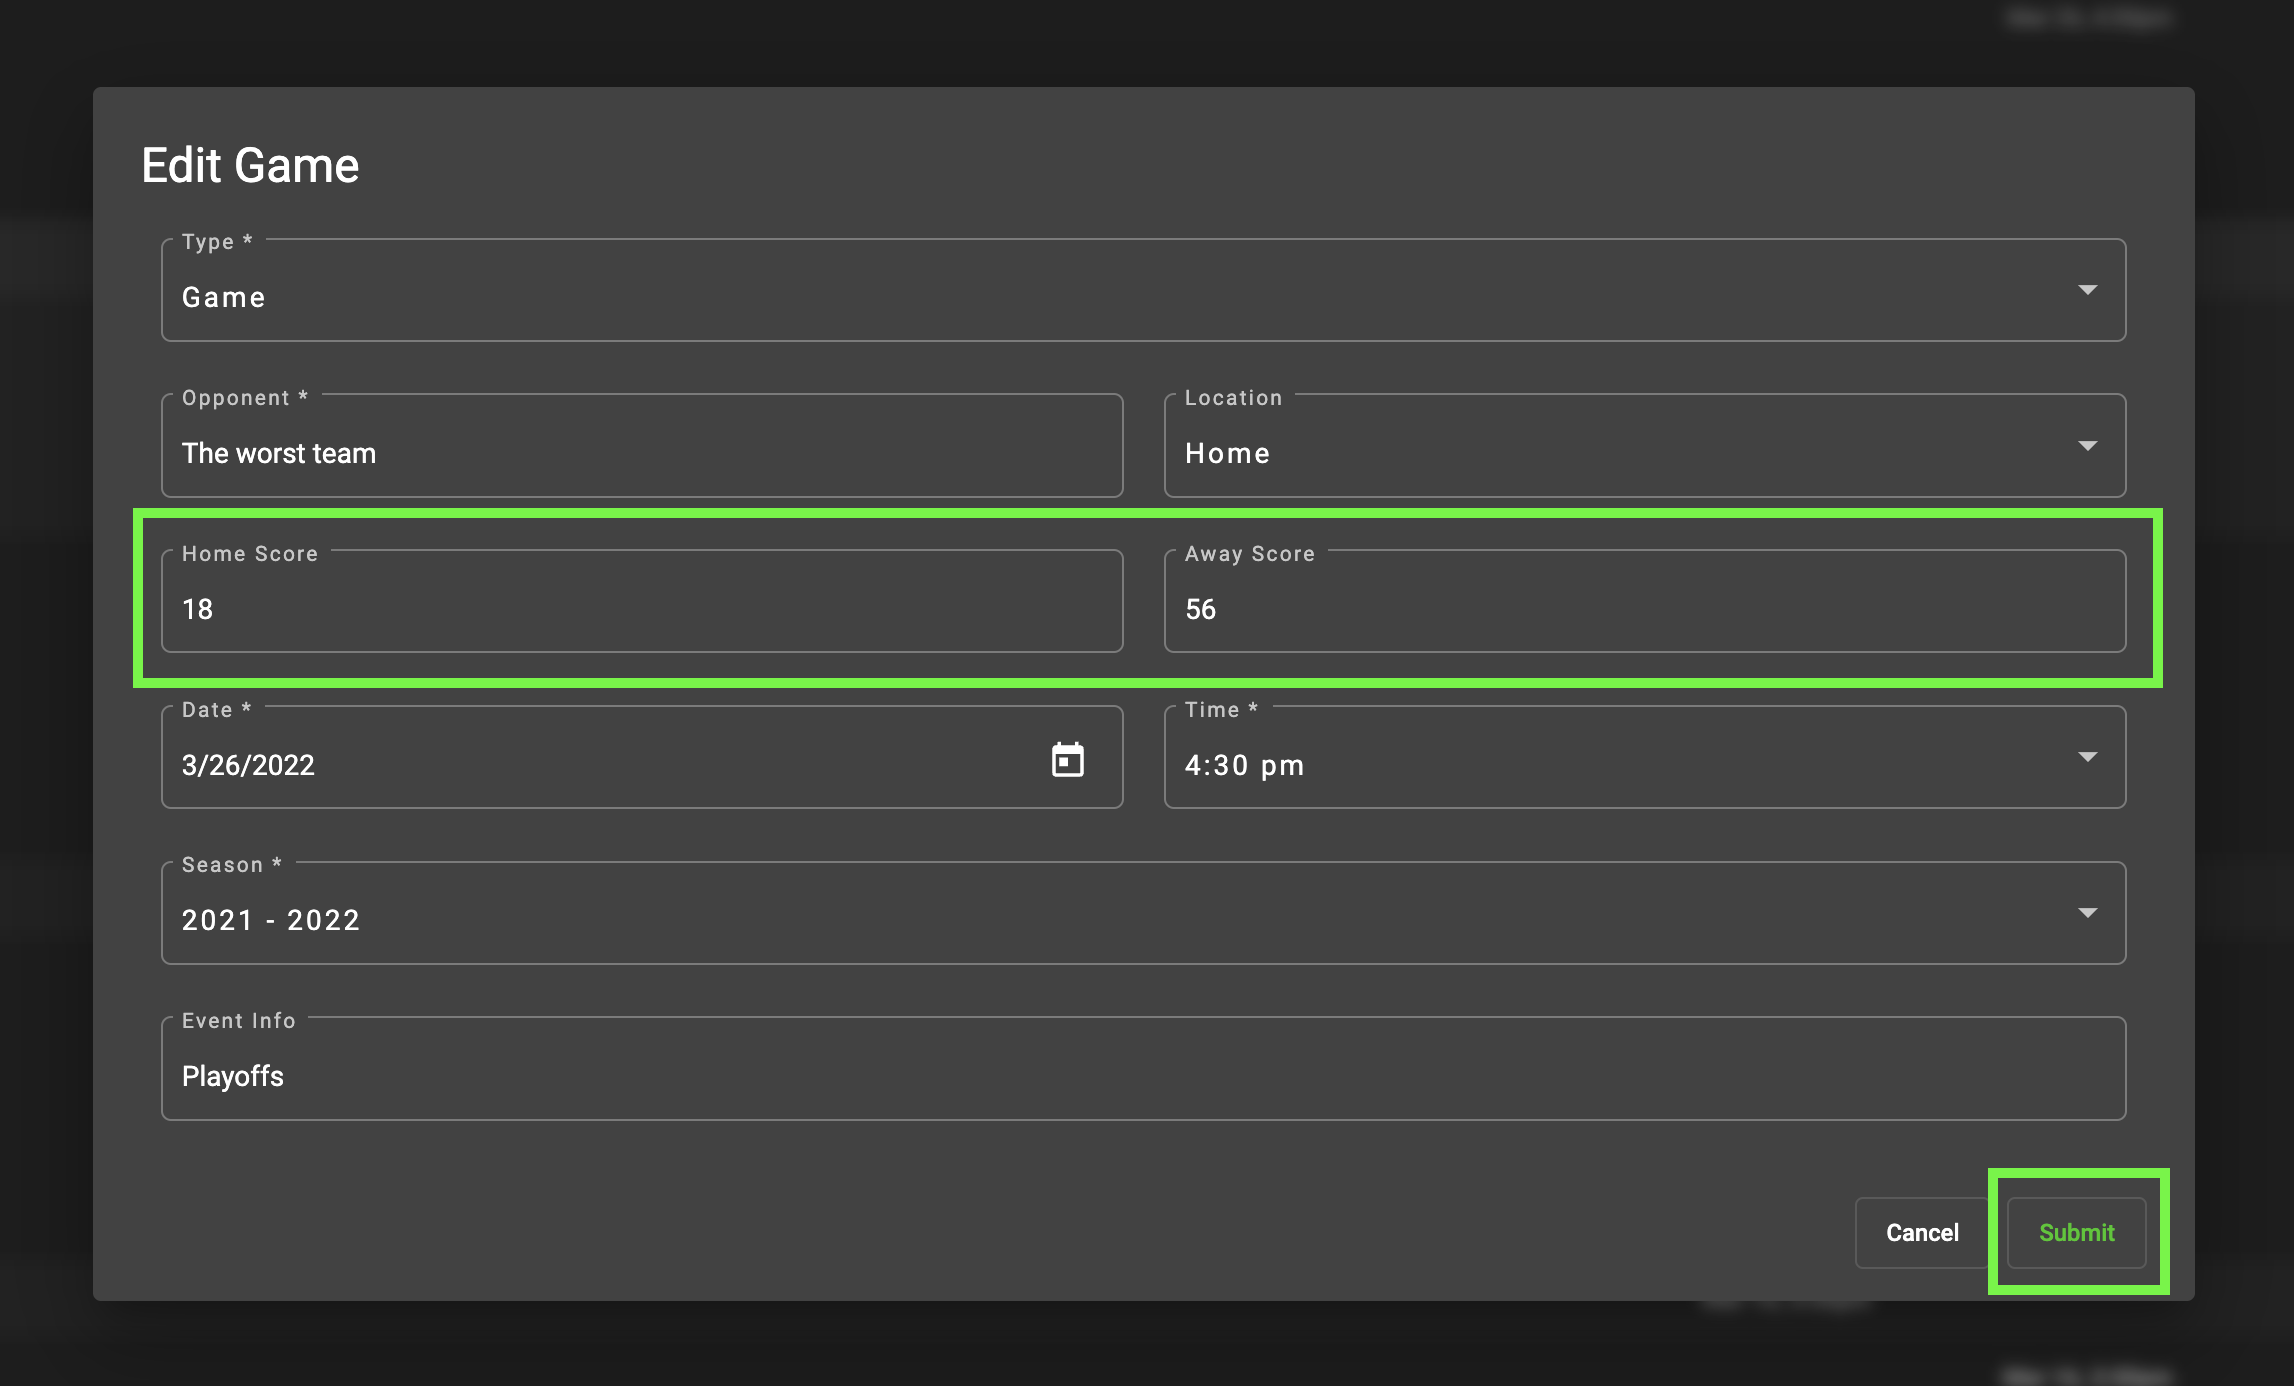The image size is (2294, 1386).
Task: Expand the Season dropdown arrow
Action: [2087, 913]
